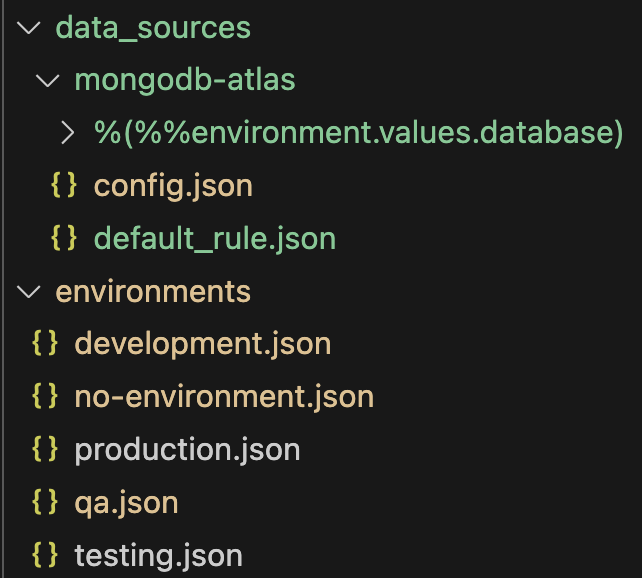The image size is (642, 578).
Task: Open the no-environment.json file
Action: [x=224, y=397]
